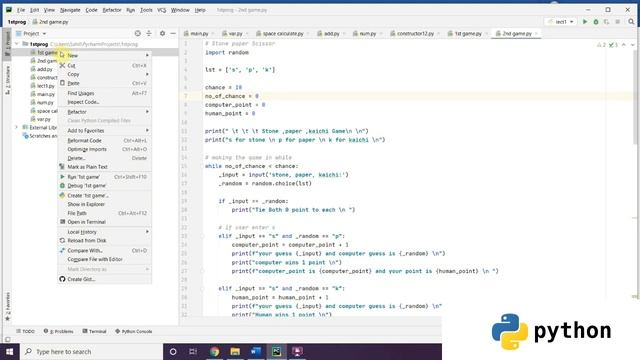640x360 pixels.
Task: Click the tool windows toggle in status bar corner
Action: pyautogui.click(x=7, y=340)
